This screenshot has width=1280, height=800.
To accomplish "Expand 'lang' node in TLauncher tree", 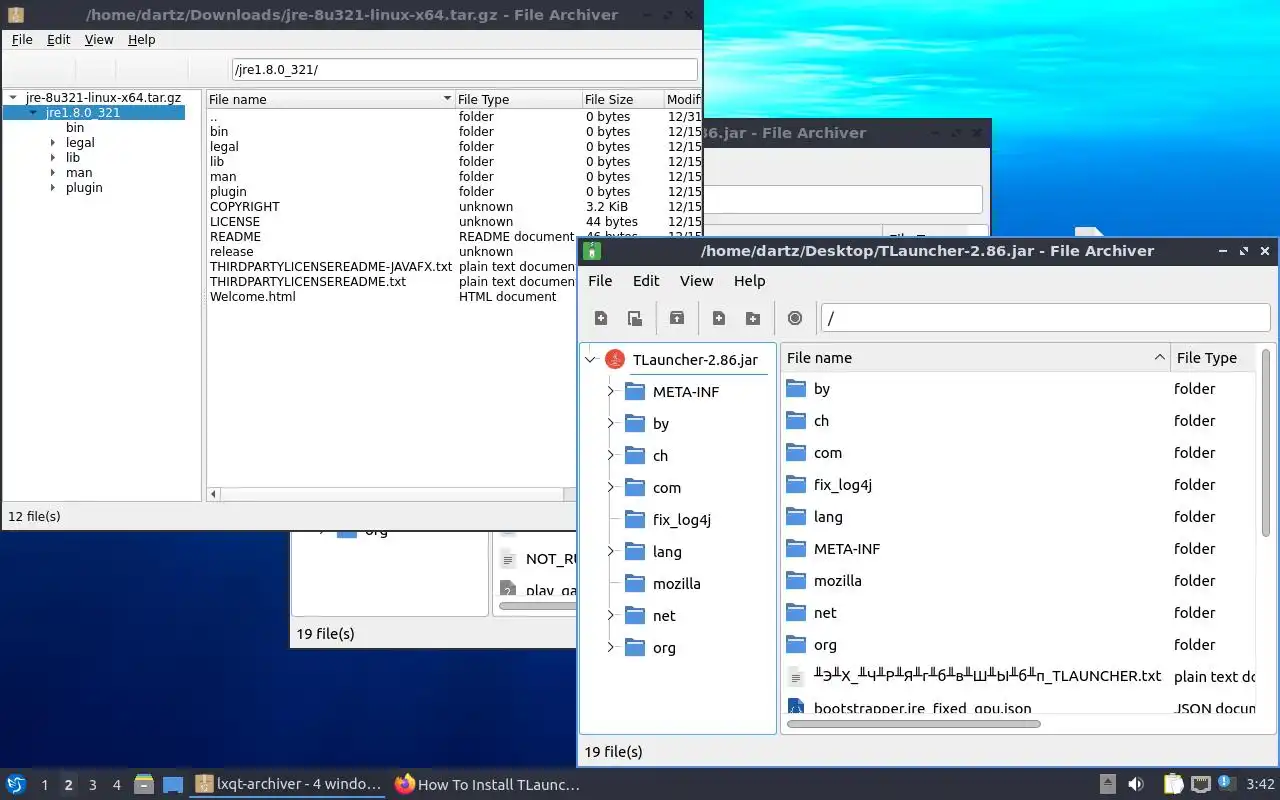I will (x=610, y=552).
